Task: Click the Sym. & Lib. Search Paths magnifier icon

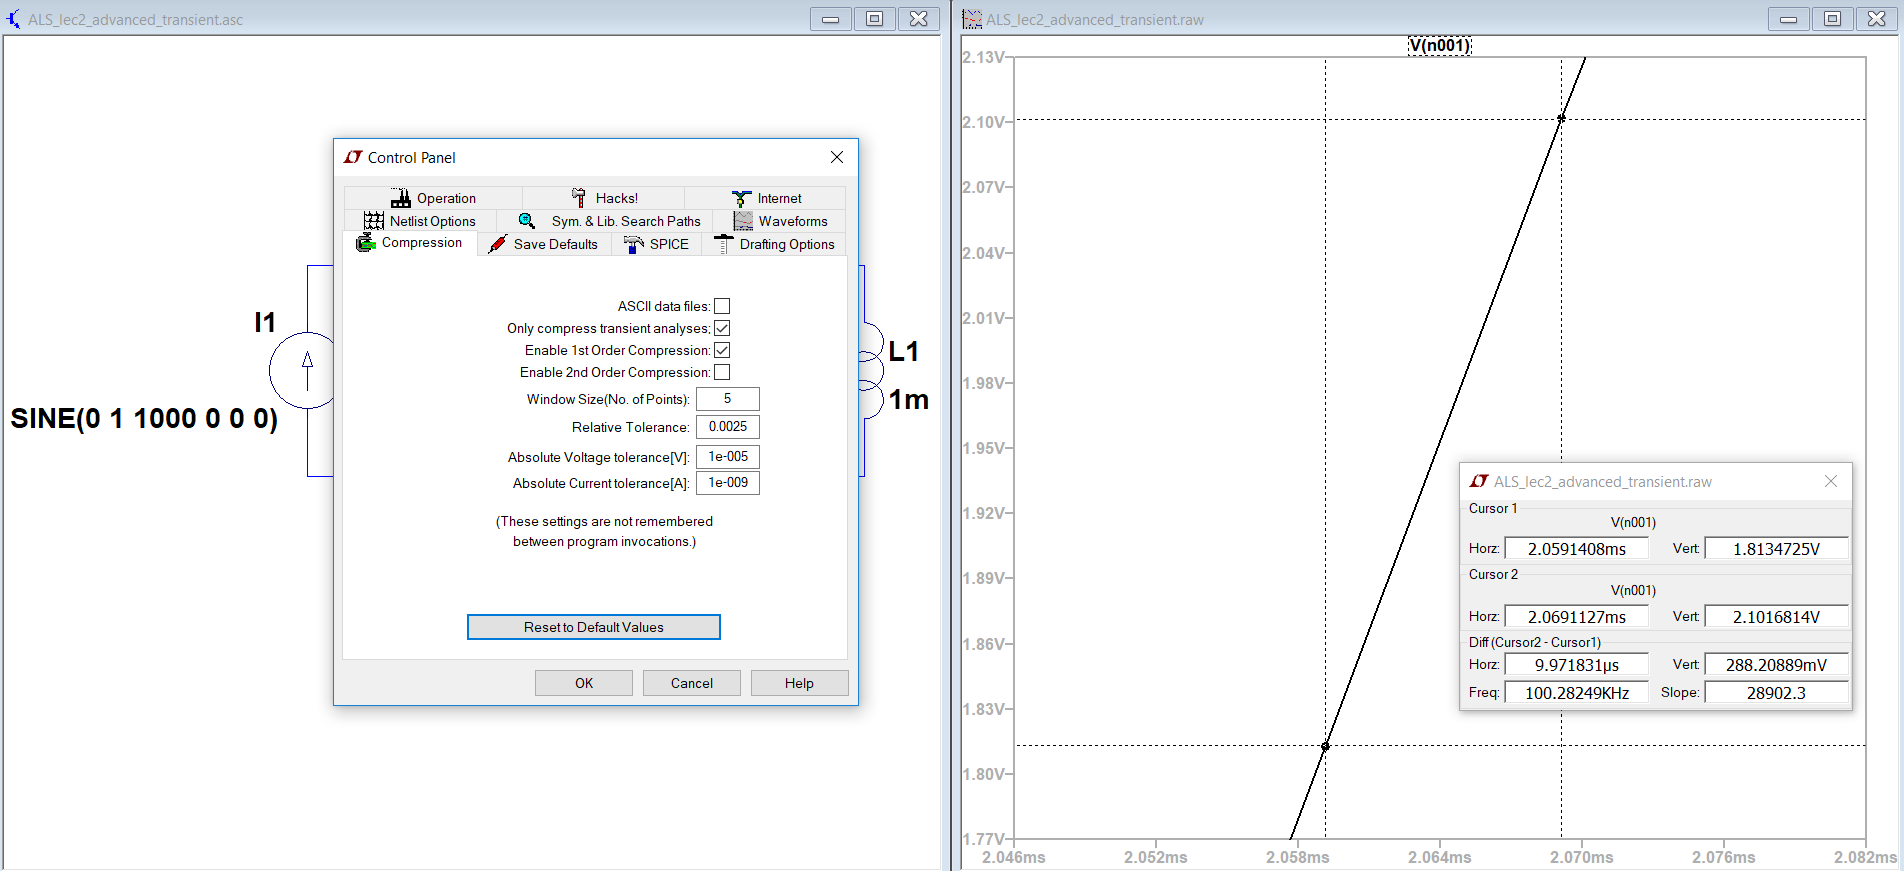Action: click(x=527, y=221)
